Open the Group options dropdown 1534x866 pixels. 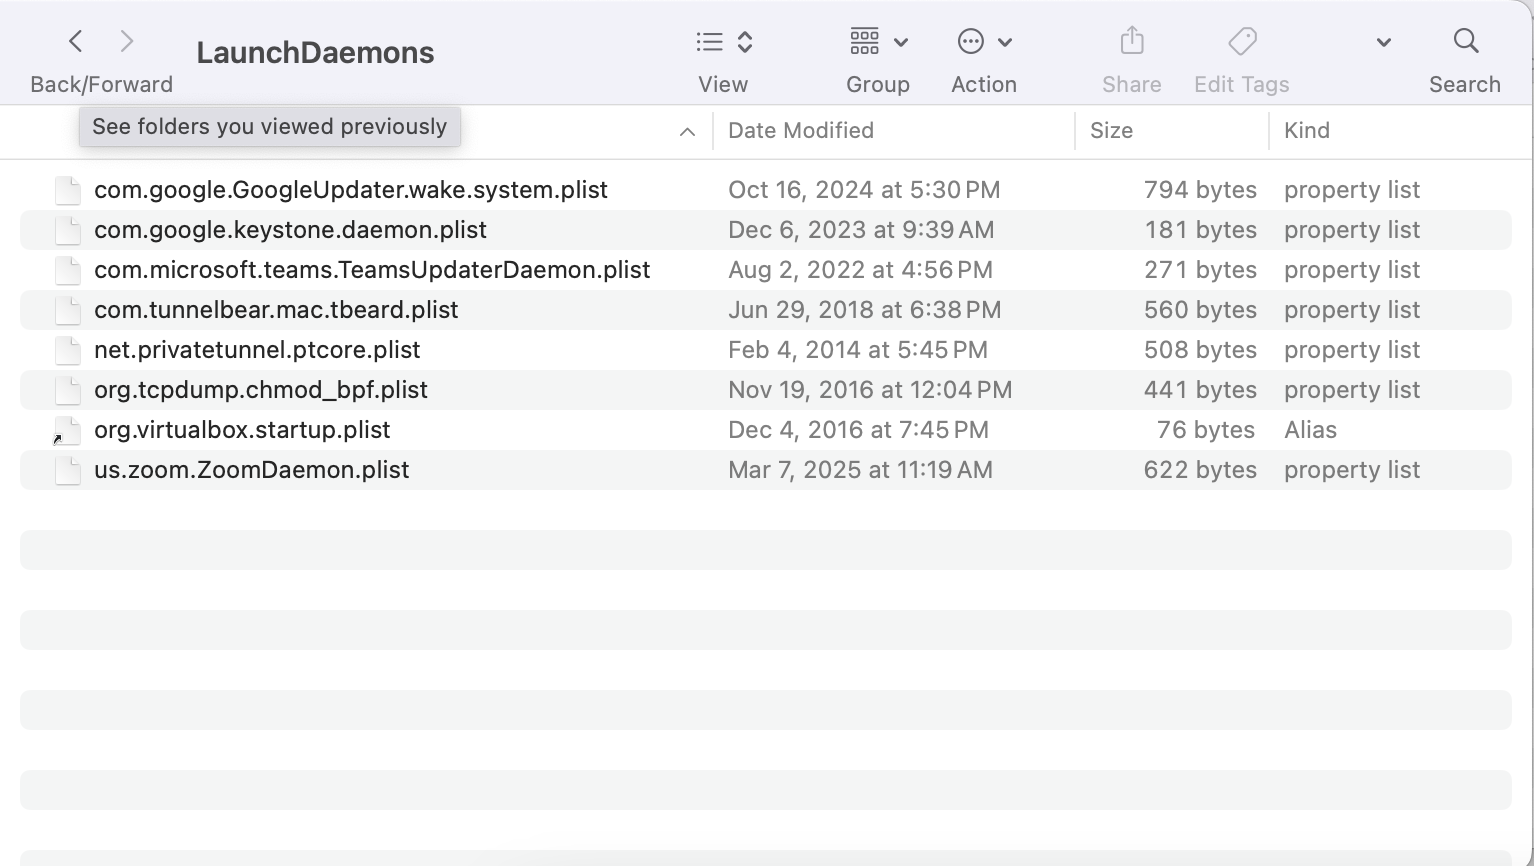(x=878, y=42)
